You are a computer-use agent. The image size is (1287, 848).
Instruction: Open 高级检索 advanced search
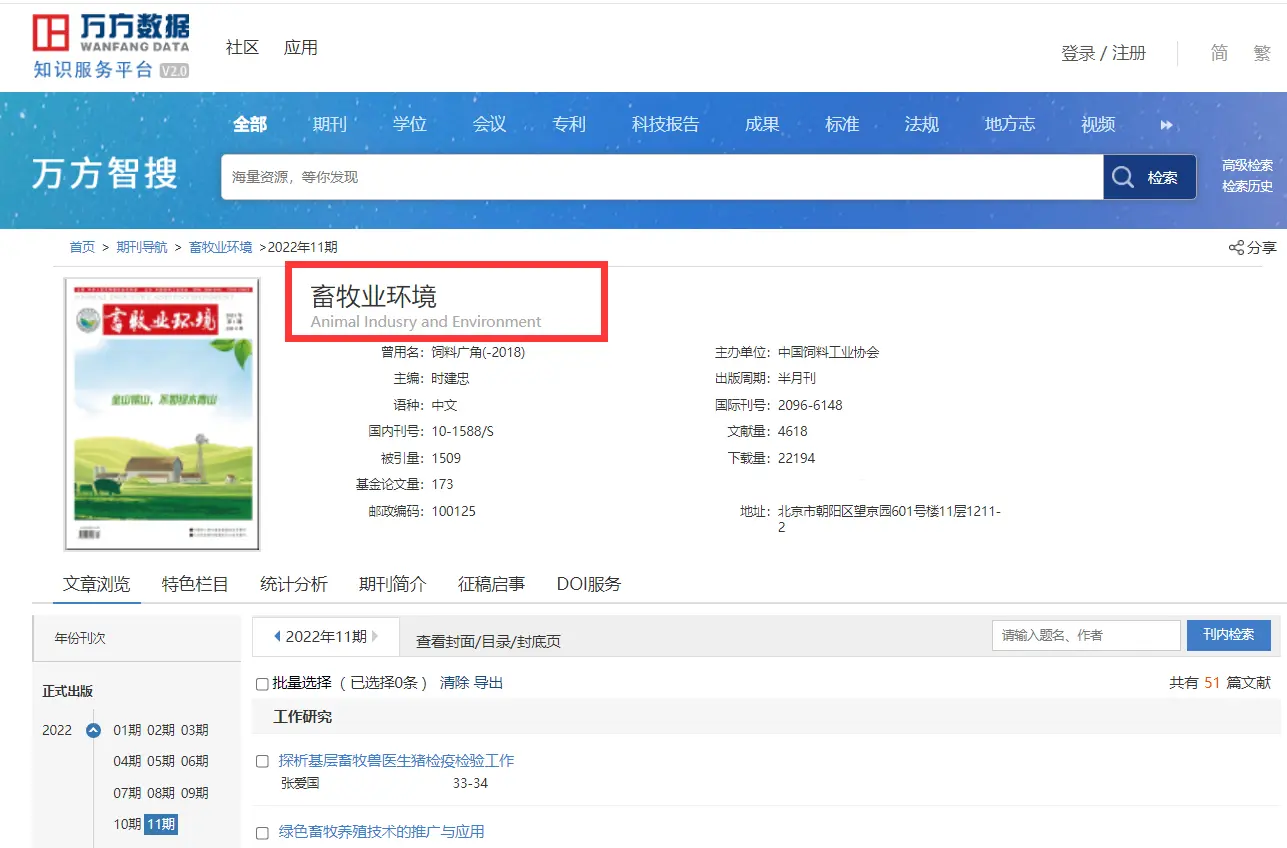[x=1247, y=165]
